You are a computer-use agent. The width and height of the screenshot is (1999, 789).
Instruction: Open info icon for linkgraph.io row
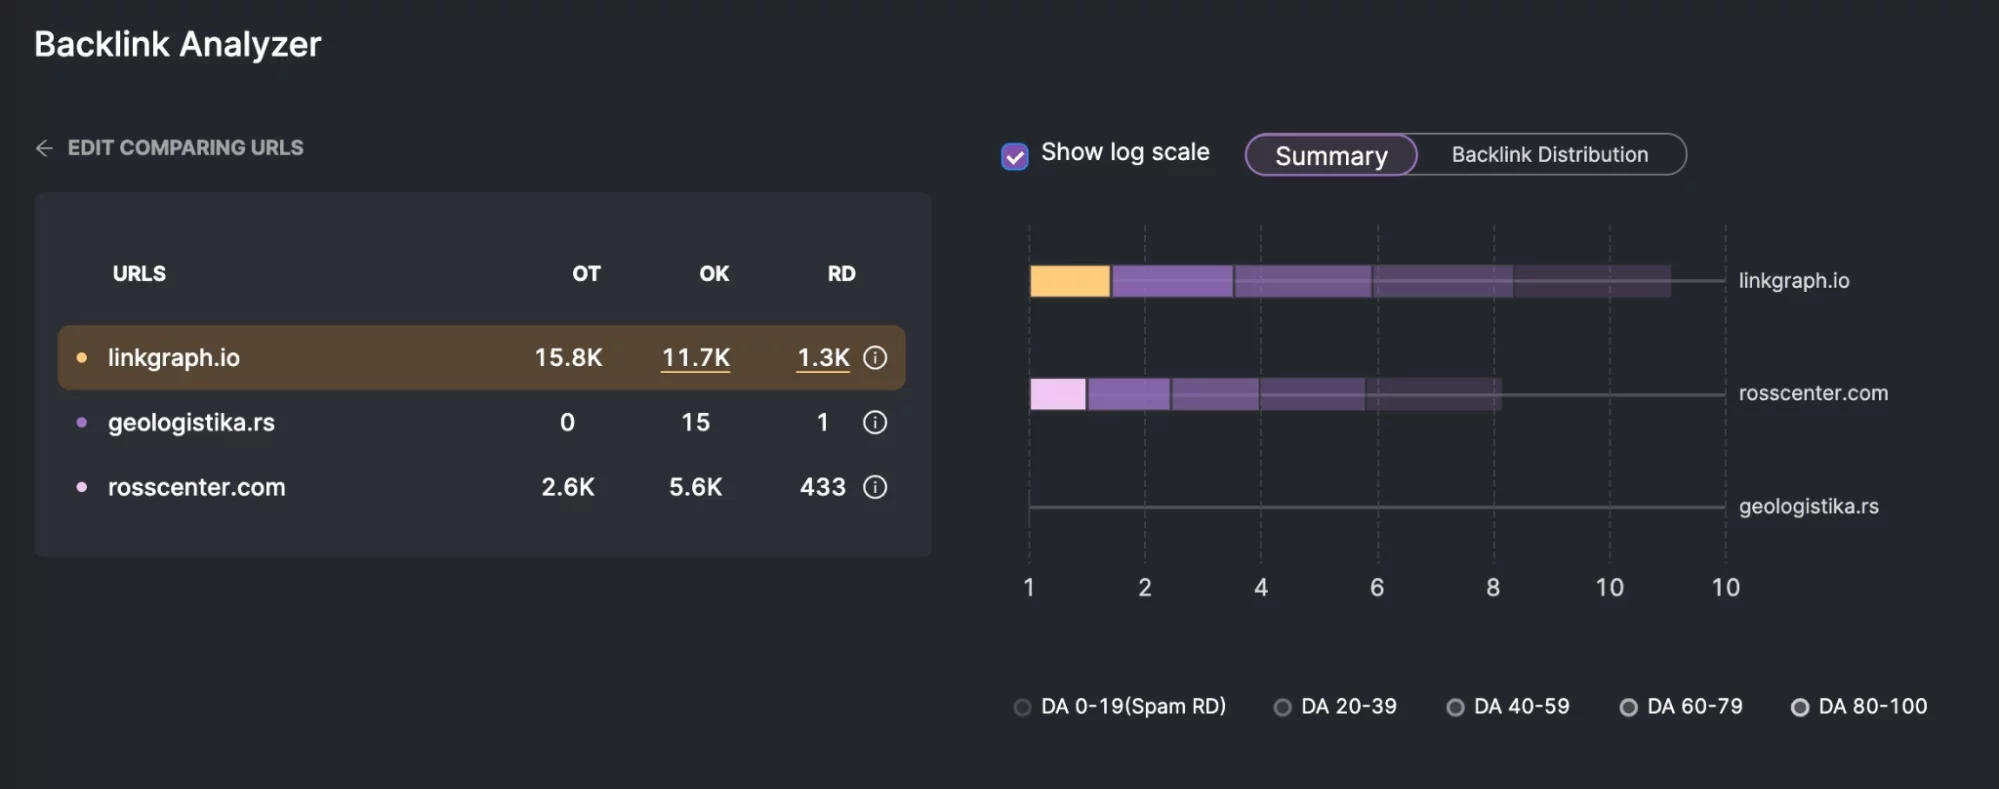point(875,358)
